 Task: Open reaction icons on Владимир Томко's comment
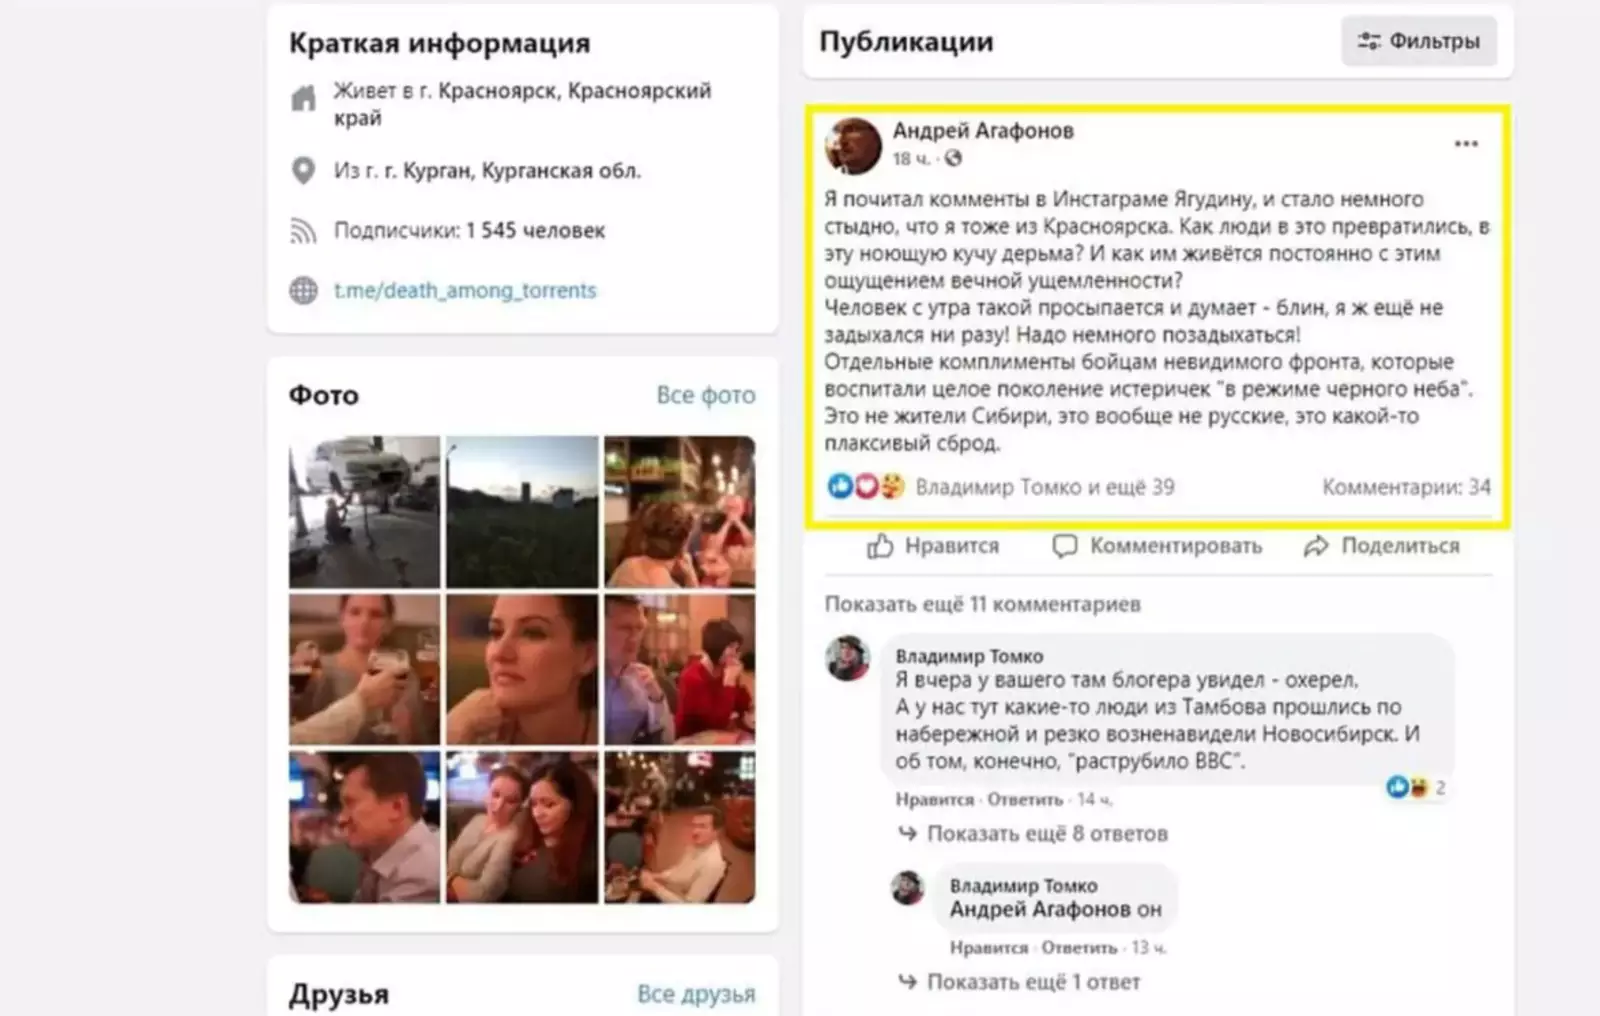1408,787
